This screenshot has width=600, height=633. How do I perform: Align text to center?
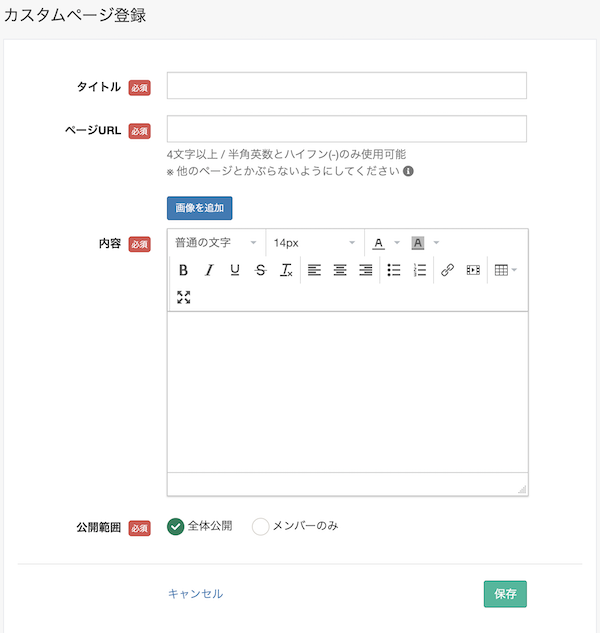coord(340,270)
